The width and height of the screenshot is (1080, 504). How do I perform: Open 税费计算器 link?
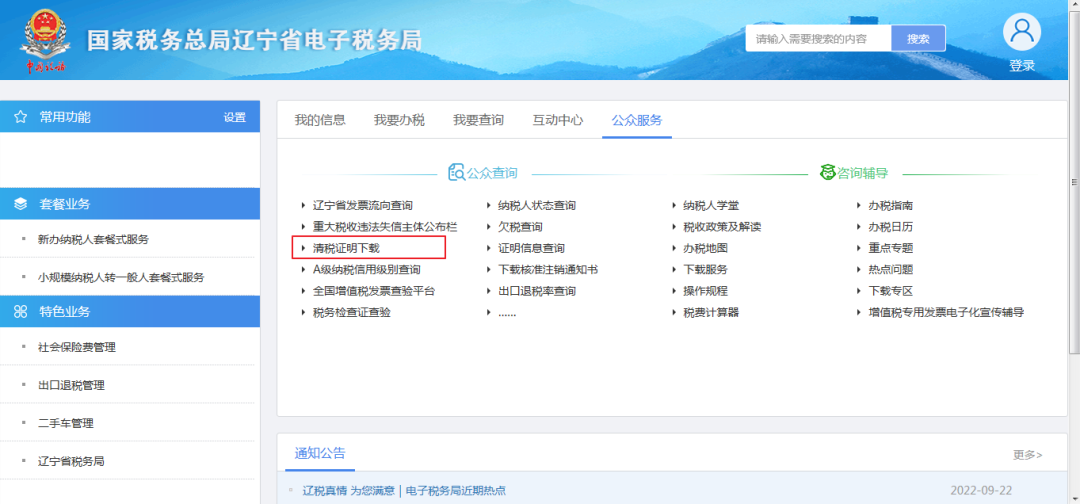point(712,312)
